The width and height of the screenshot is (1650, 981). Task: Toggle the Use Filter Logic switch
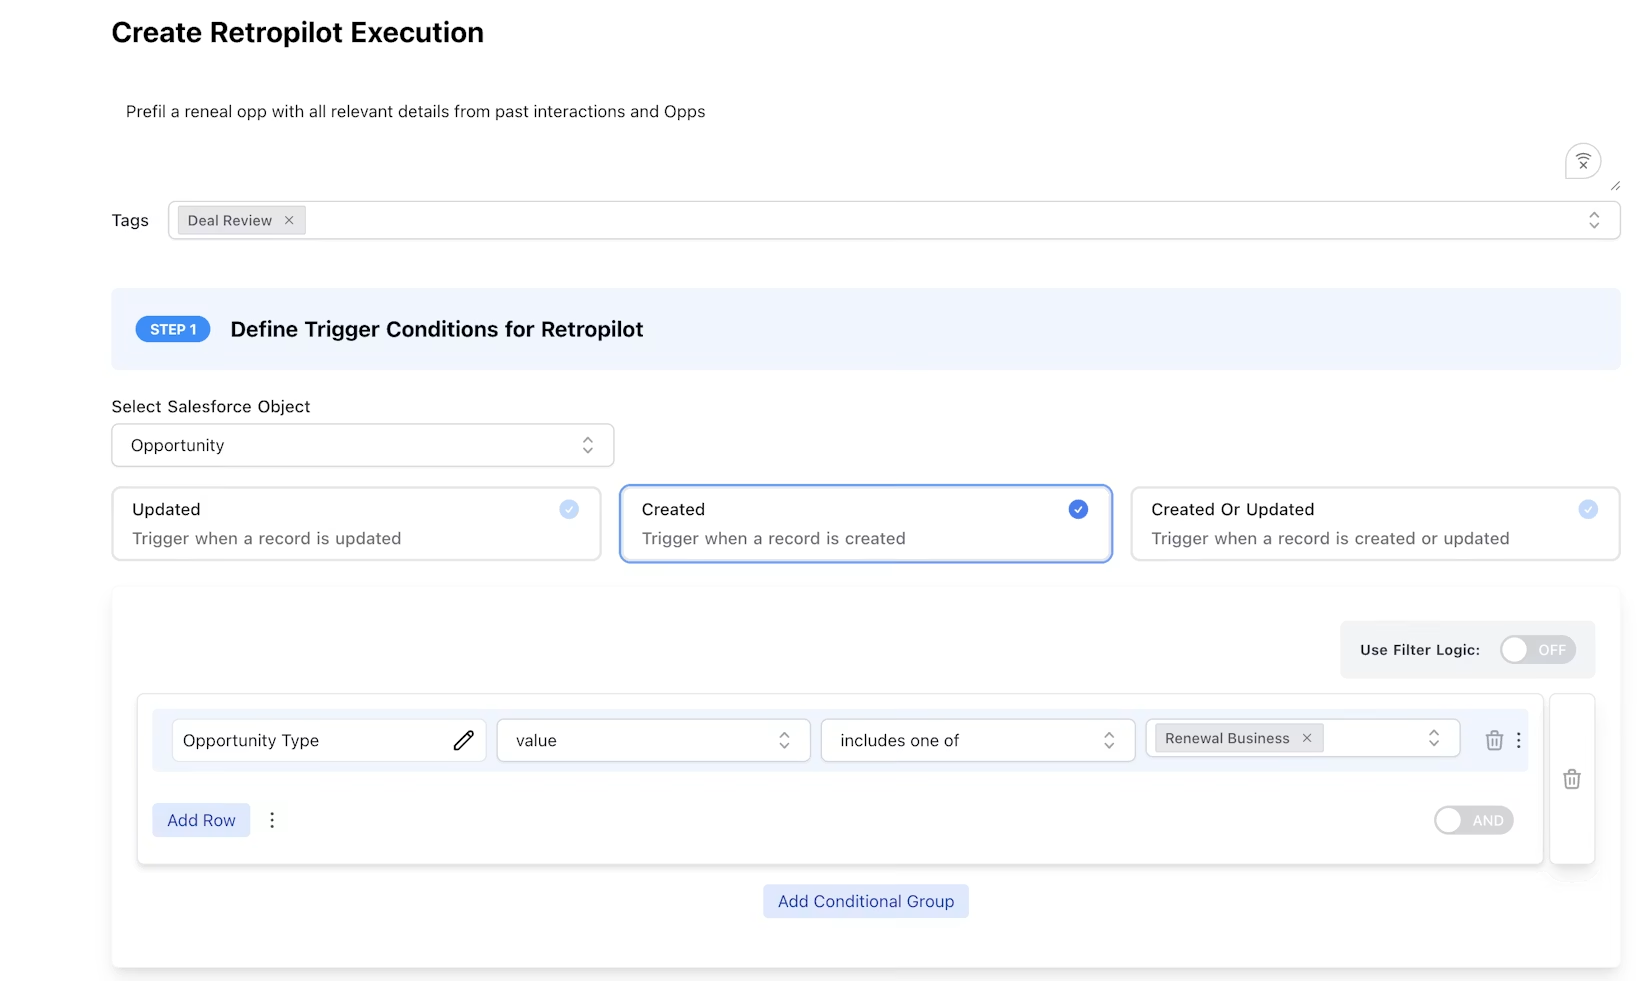coord(1537,650)
